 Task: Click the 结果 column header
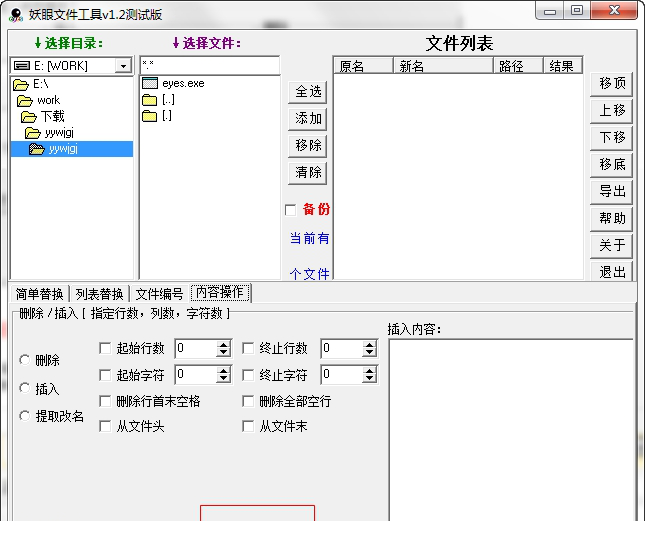[x=562, y=66]
